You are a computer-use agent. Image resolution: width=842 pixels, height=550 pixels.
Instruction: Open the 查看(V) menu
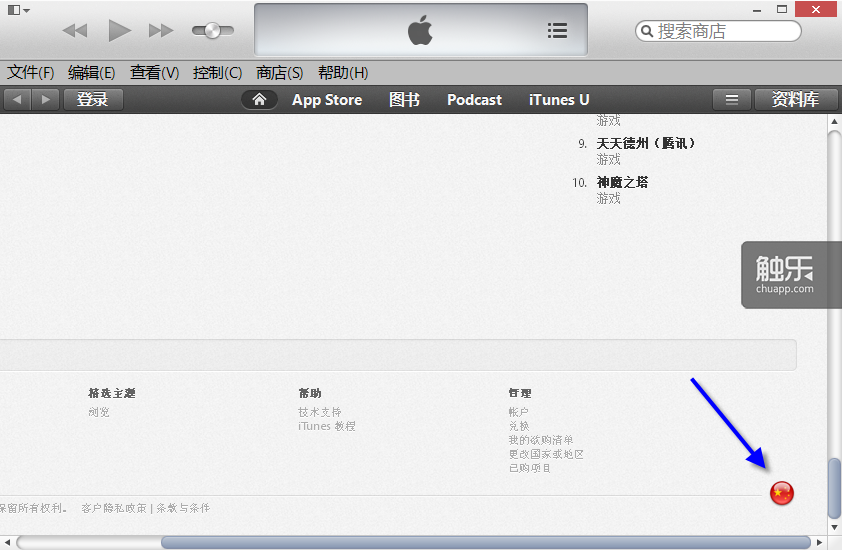click(x=154, y=73)
